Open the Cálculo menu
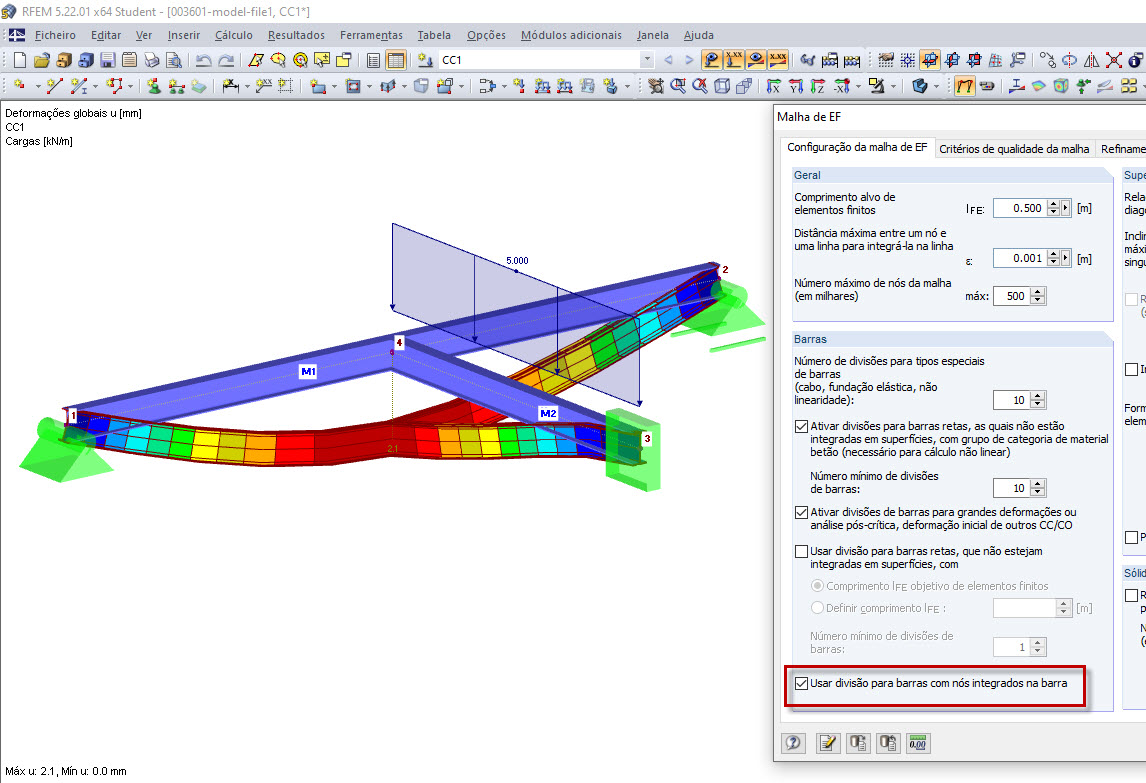Image resolution: width=1146 pixels, height=783 pixels. pyautogui.click(x=233, y=35)
